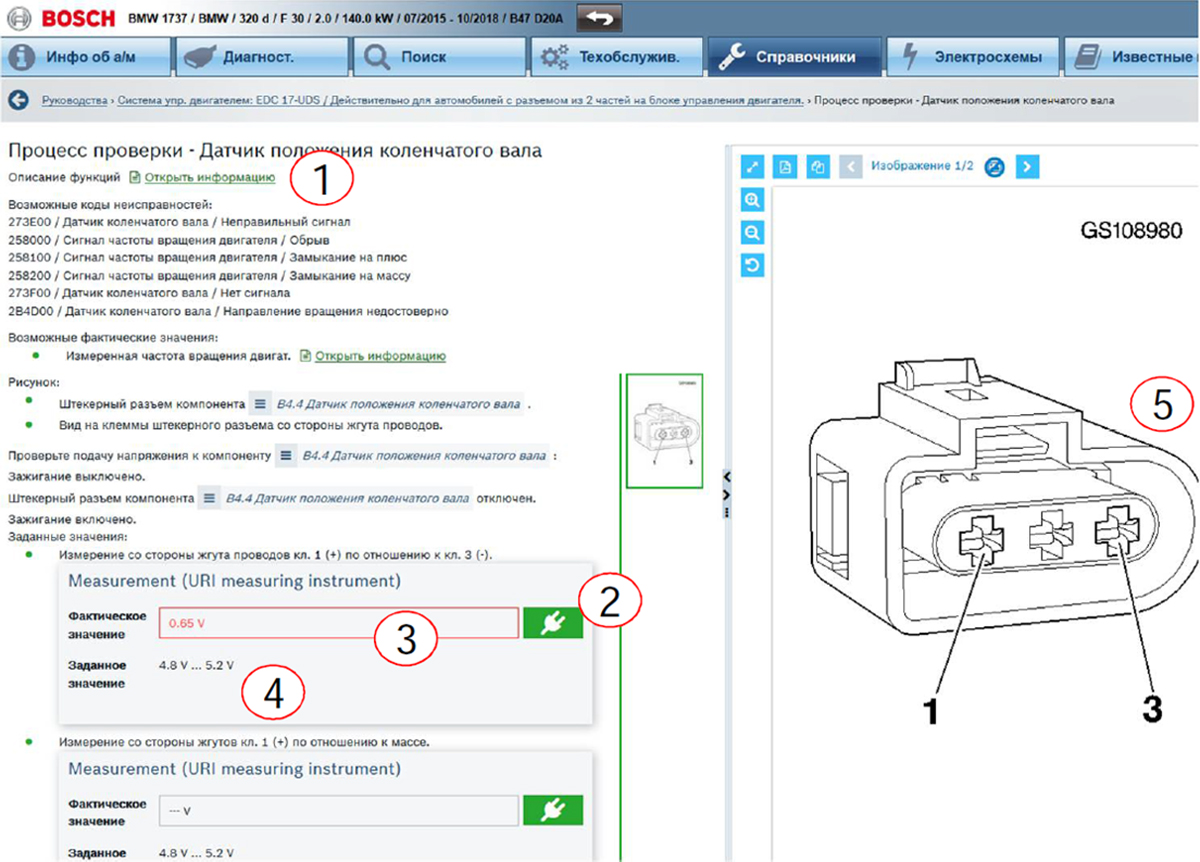The image size is (1200, 862).
Task: Click the copy image icon in image toolbar
Action: (818, 166)
